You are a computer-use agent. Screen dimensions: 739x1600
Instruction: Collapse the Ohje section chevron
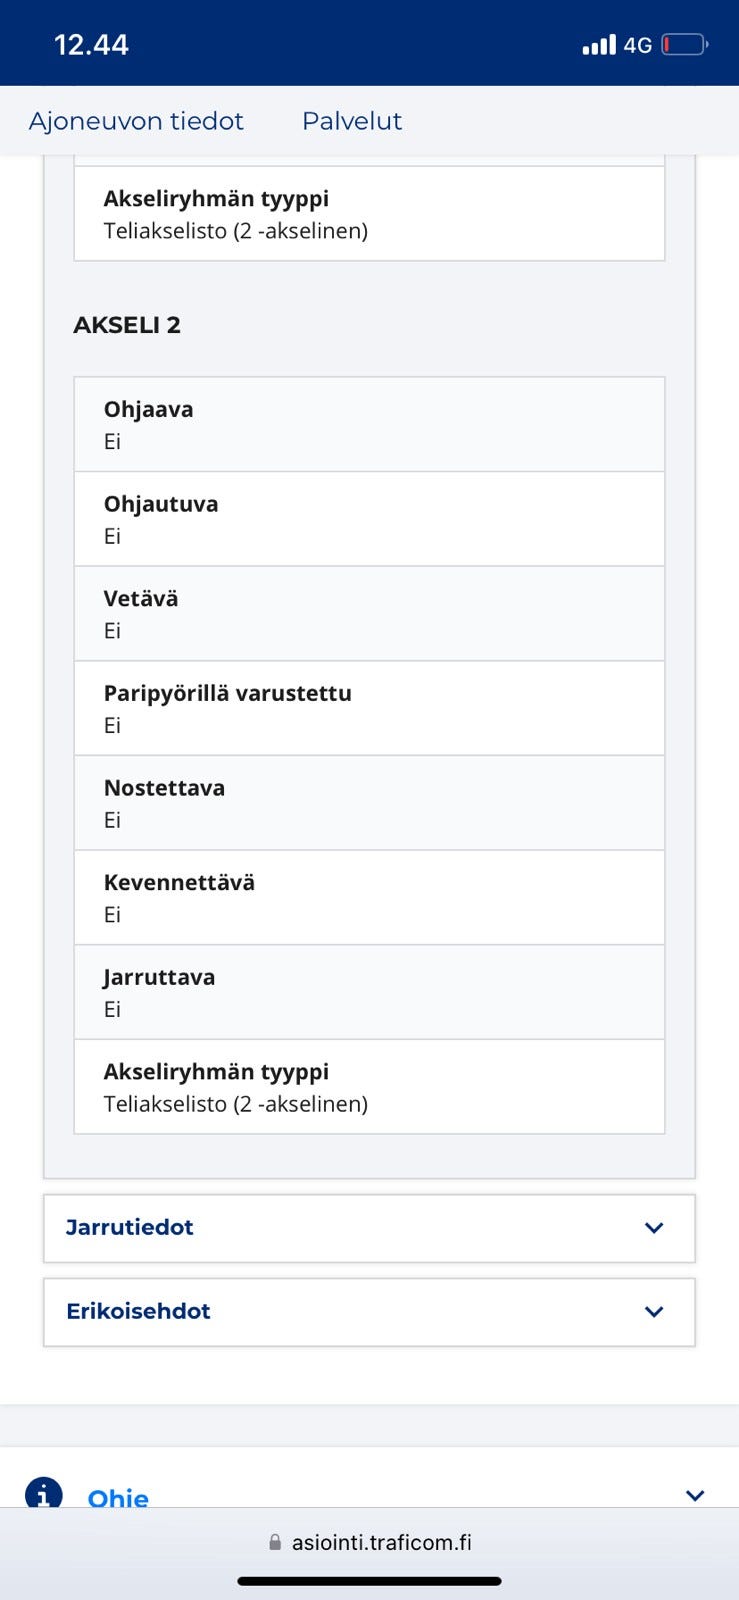[695, 1495]
